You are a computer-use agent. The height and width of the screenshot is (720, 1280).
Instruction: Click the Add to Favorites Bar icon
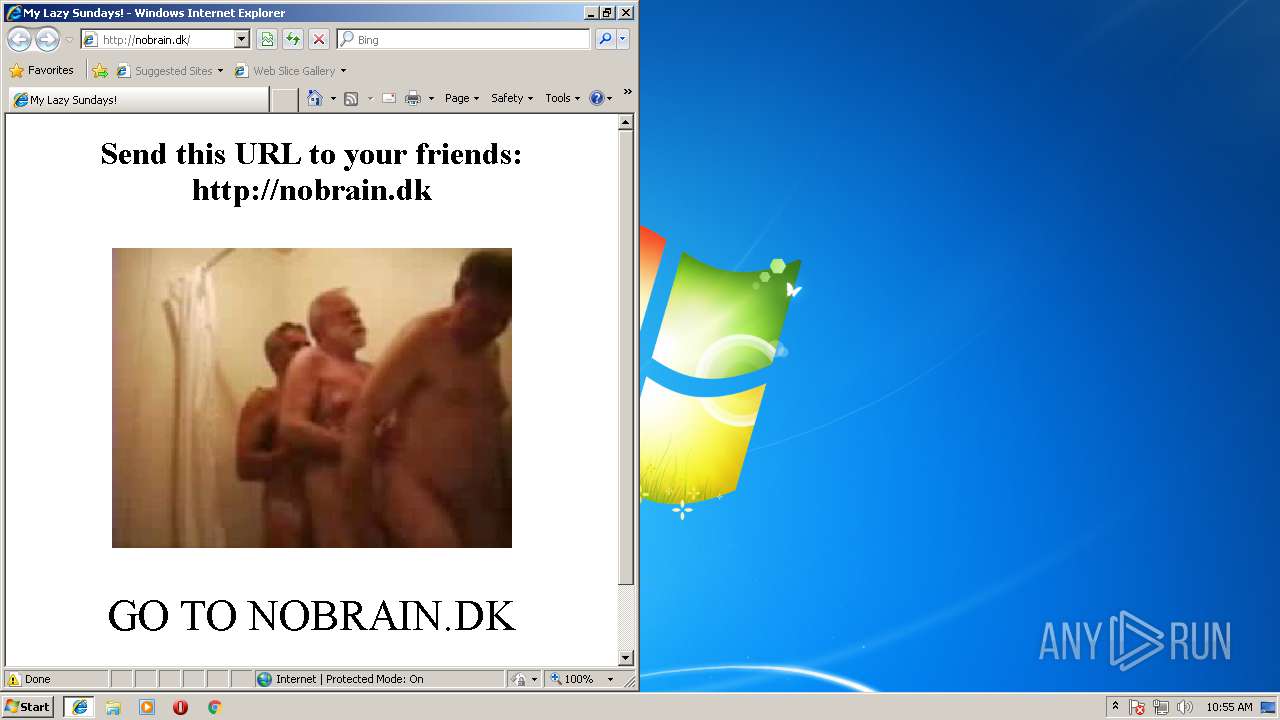[x=100, y=71]
